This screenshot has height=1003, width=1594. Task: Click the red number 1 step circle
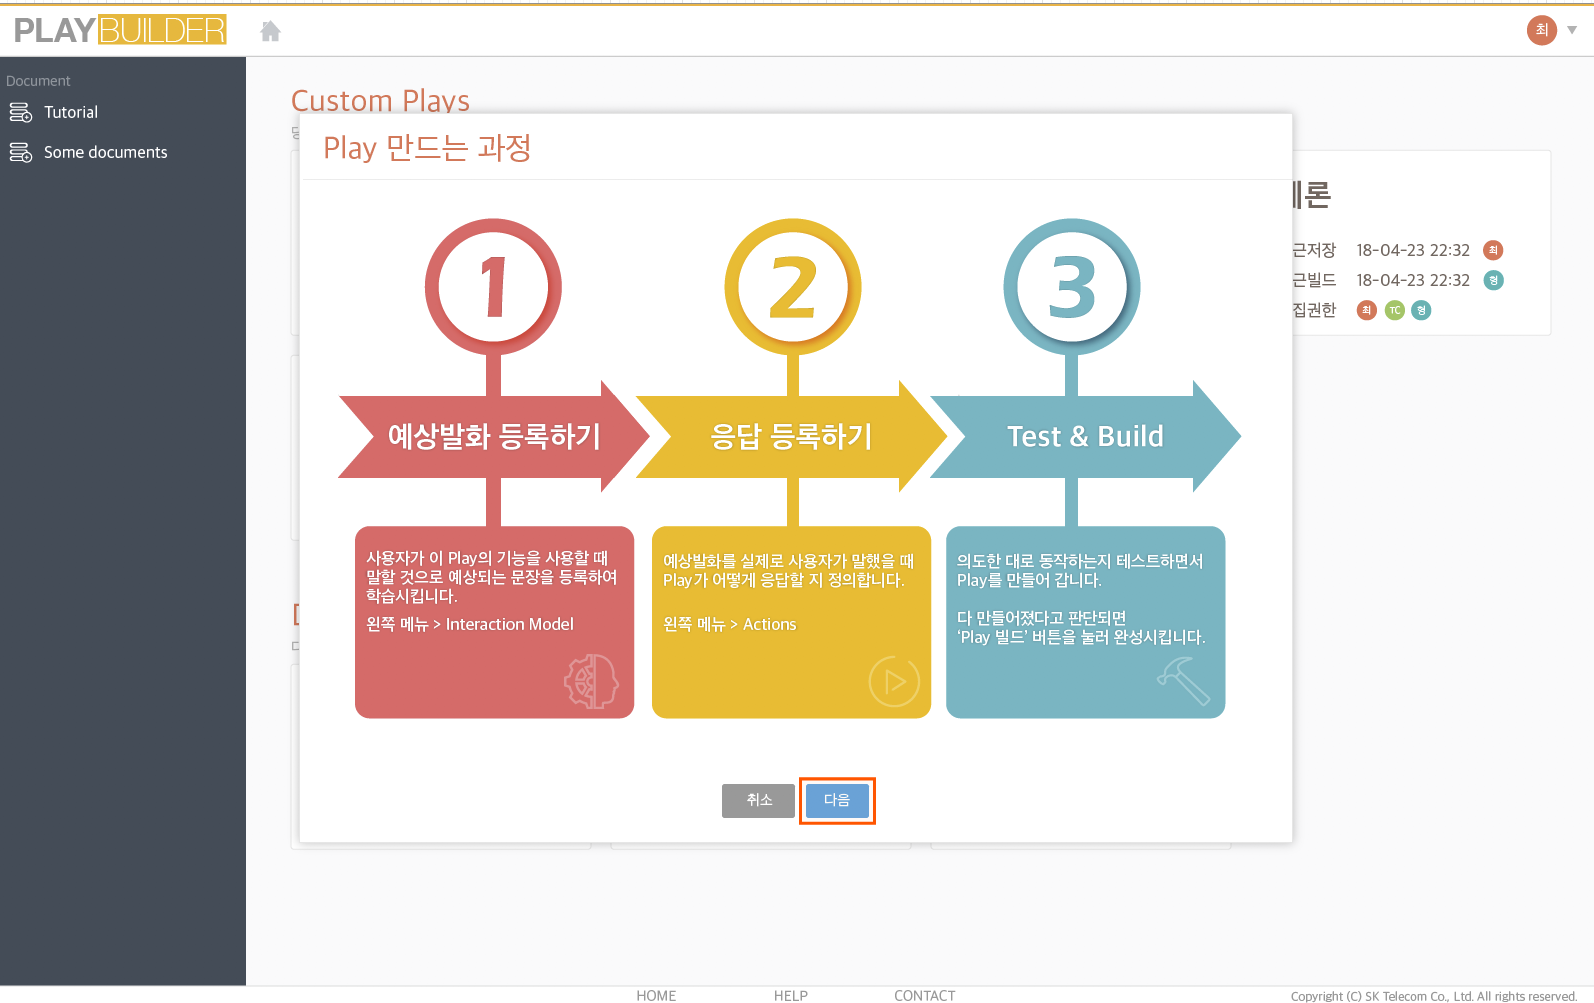(493, 287)
